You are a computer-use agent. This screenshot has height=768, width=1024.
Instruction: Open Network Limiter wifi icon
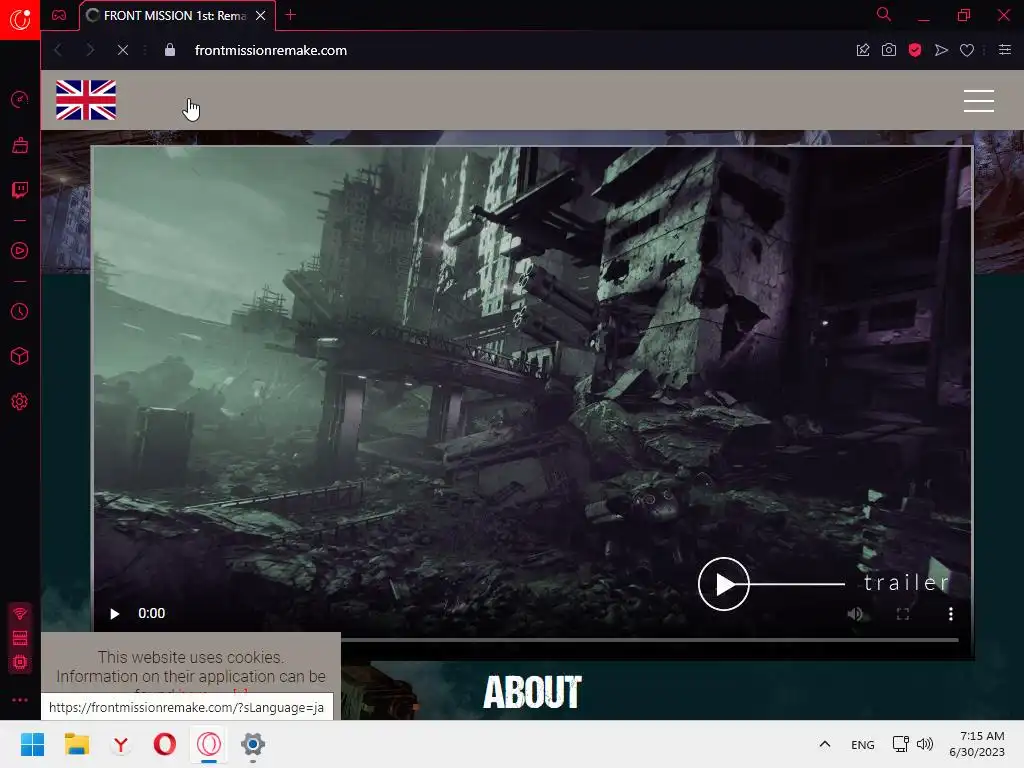tap(20, 613)
